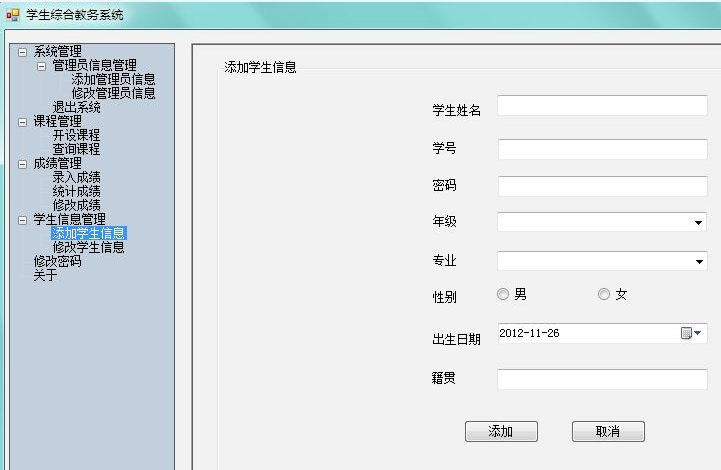Viewport: 721px width, 470px height.
Task: Click the 学生综合教务系统 window title
Action: point(75,15)
